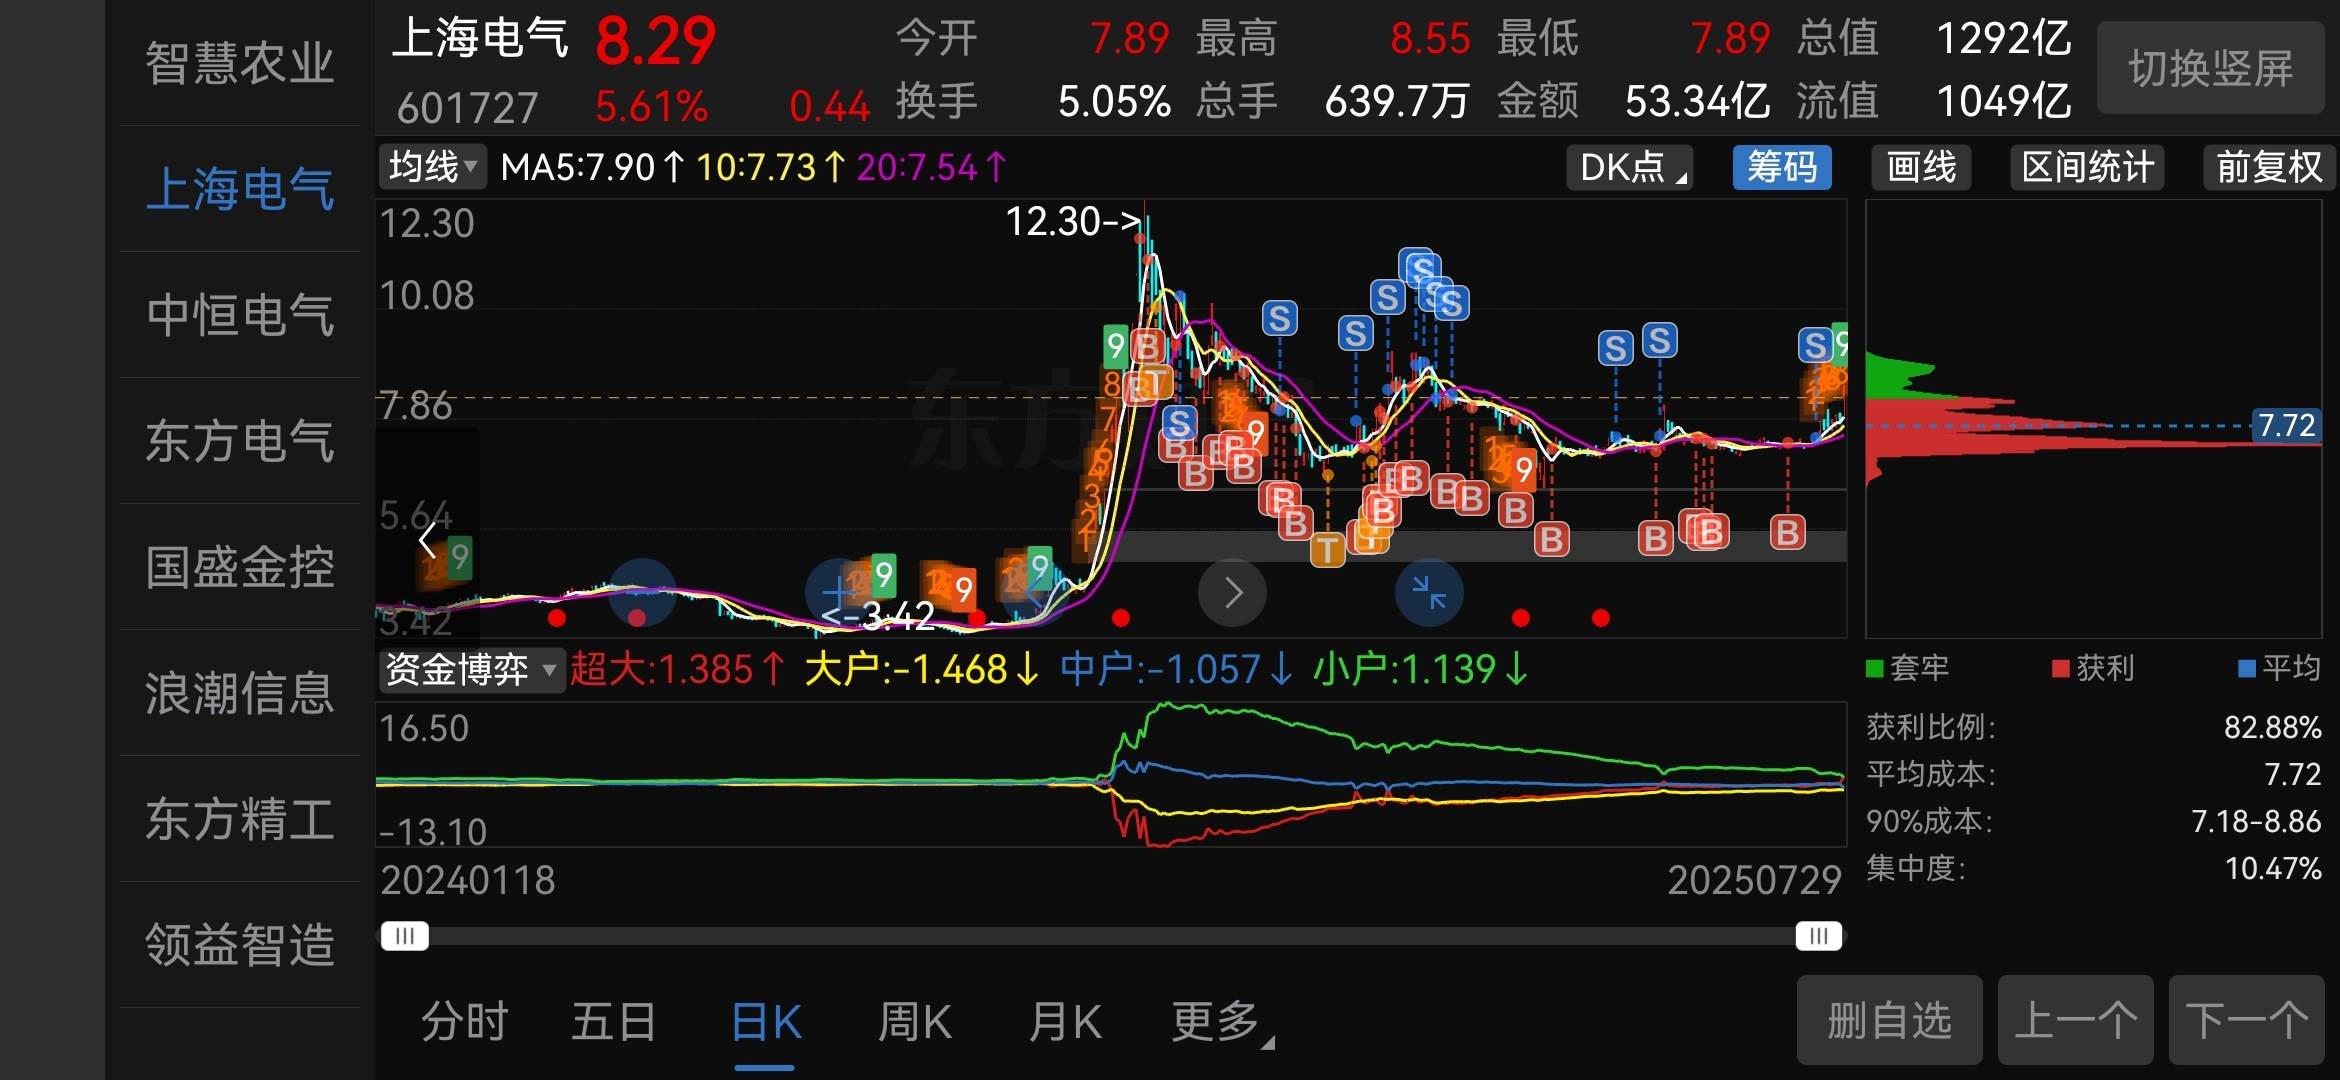
Task: Click the 12.30 high price annotation
Action: point(1073,221)
